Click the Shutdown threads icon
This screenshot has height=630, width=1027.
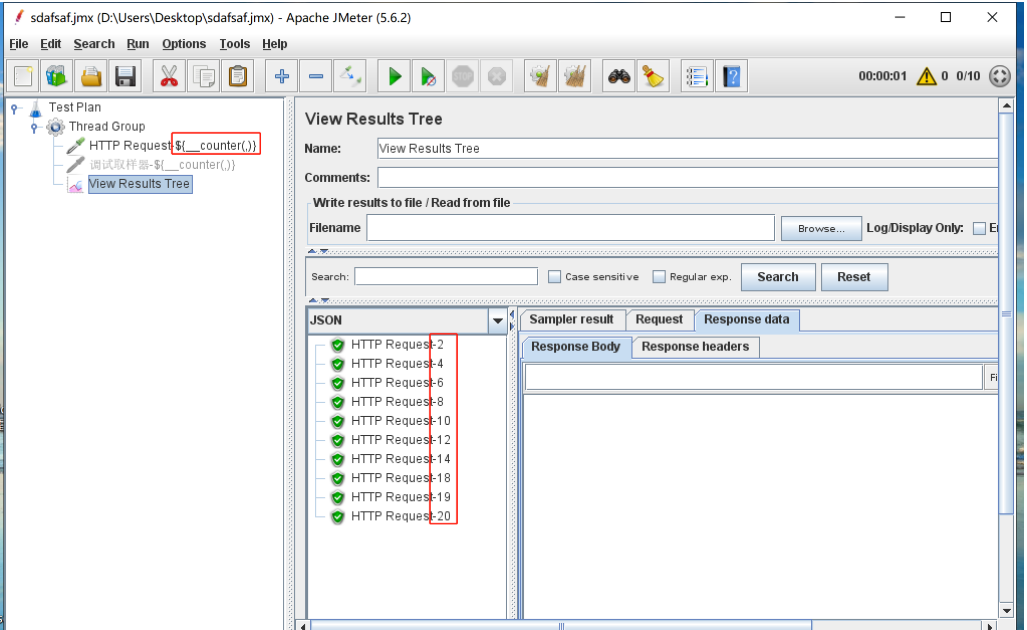click(496, 77)
